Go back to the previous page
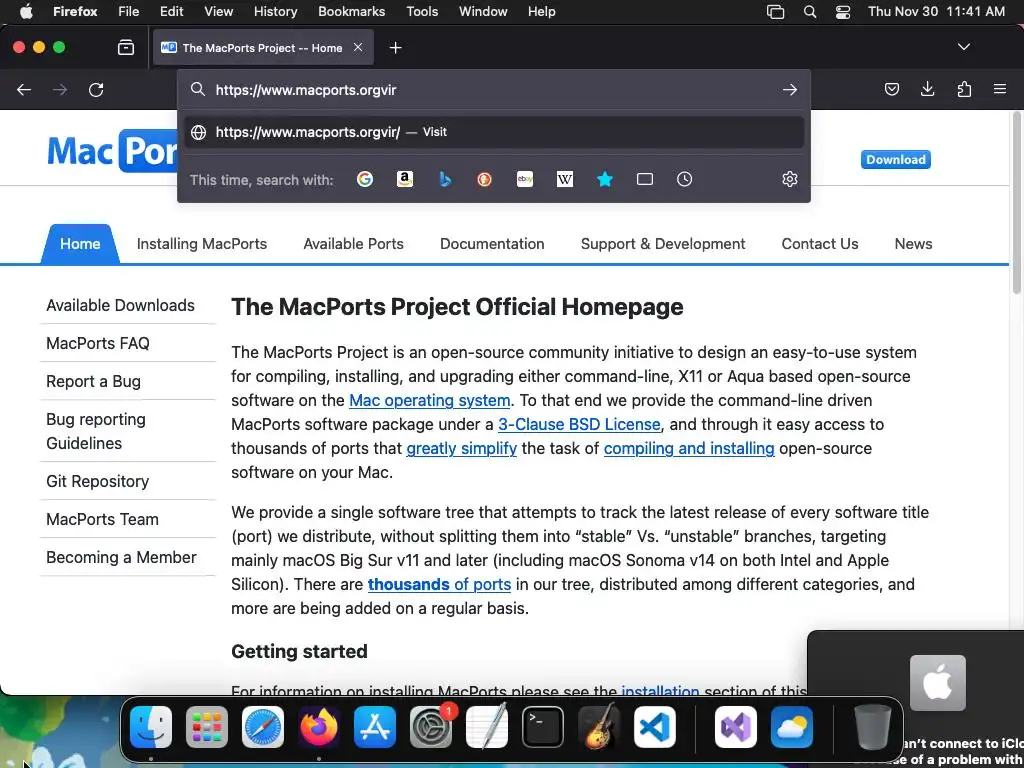 click(24, 90)
